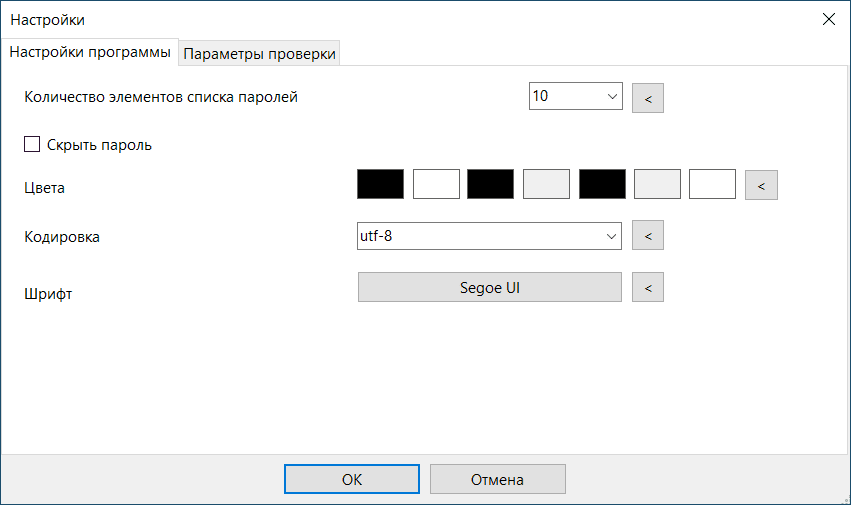The width and height of the screenshot is (851, 505).
Task: Select the third color swatch, black
Action: [490, 185]
